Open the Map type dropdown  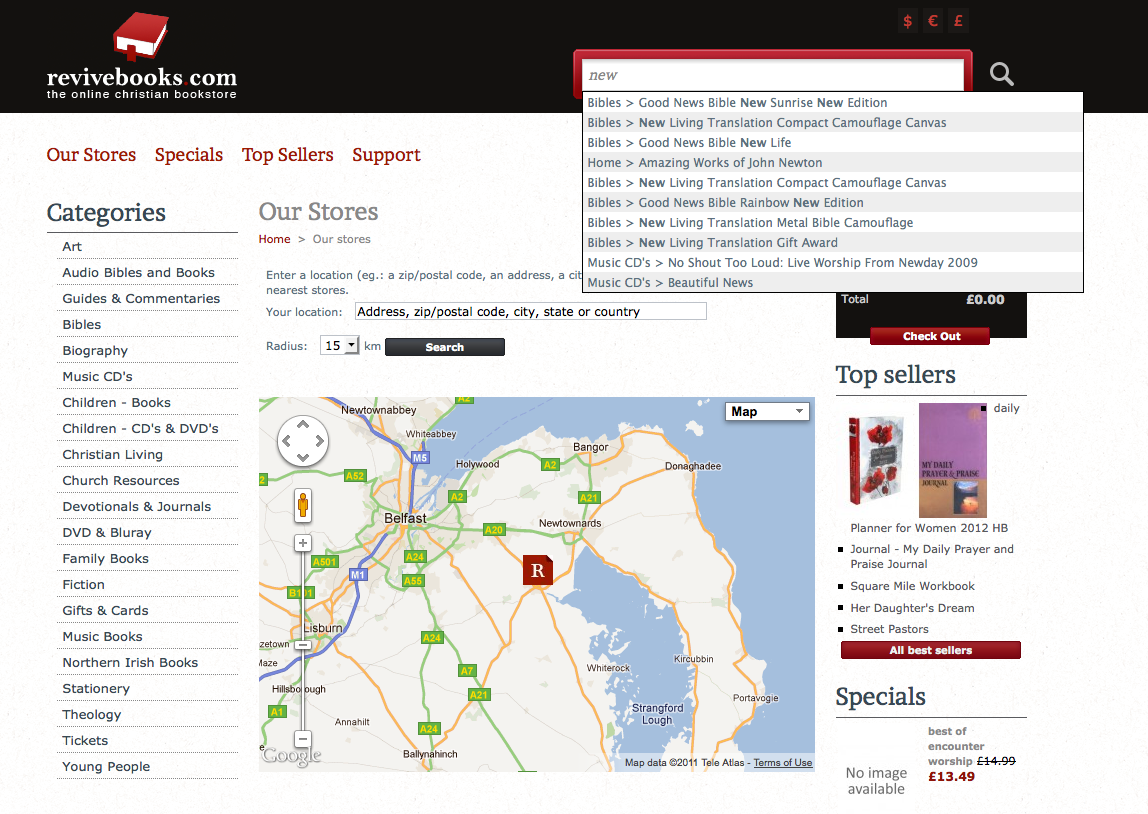[x=767, y=412]
